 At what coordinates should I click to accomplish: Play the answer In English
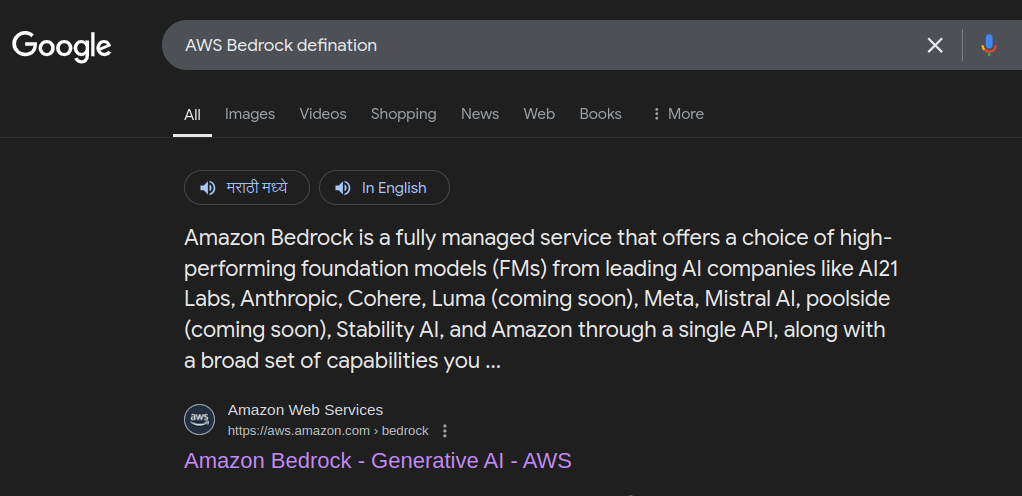click(384, 188)
